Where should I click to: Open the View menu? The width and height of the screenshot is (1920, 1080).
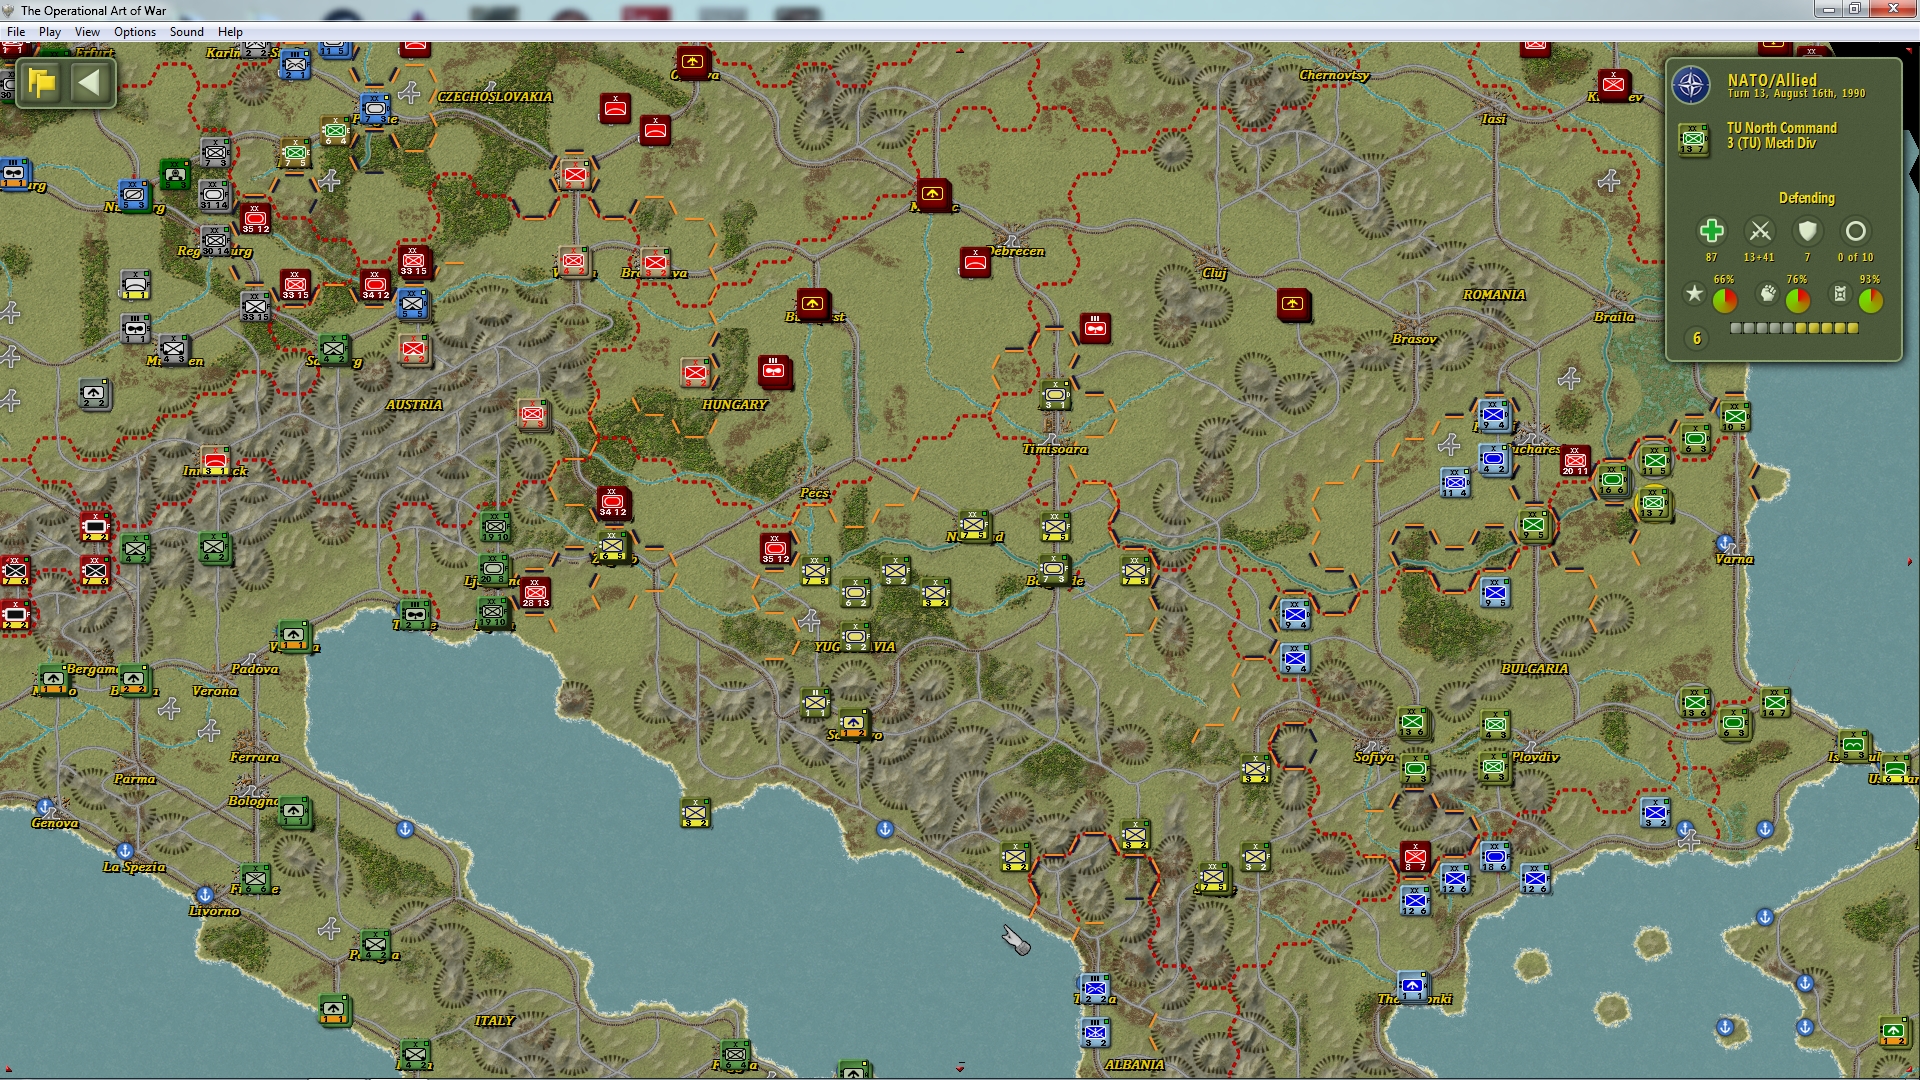point(87,32)
